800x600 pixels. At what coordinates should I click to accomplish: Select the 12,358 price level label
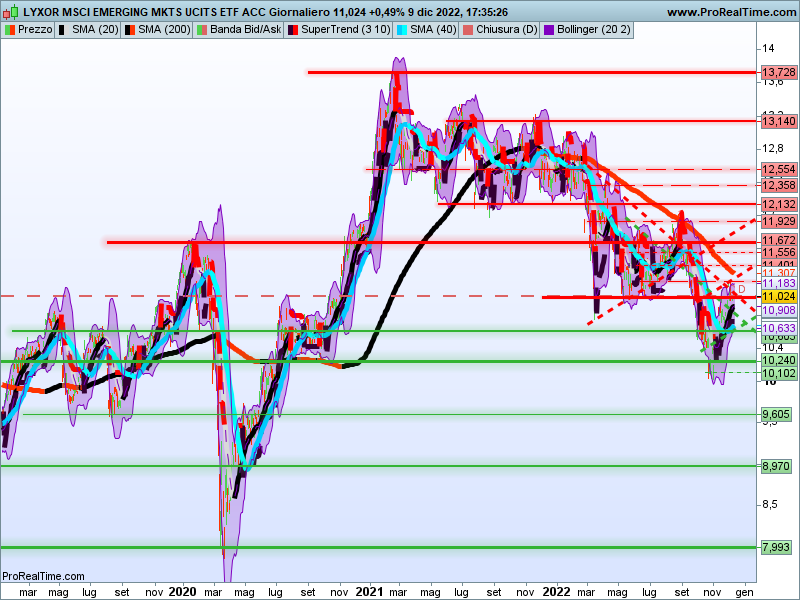tap(779, 185)
